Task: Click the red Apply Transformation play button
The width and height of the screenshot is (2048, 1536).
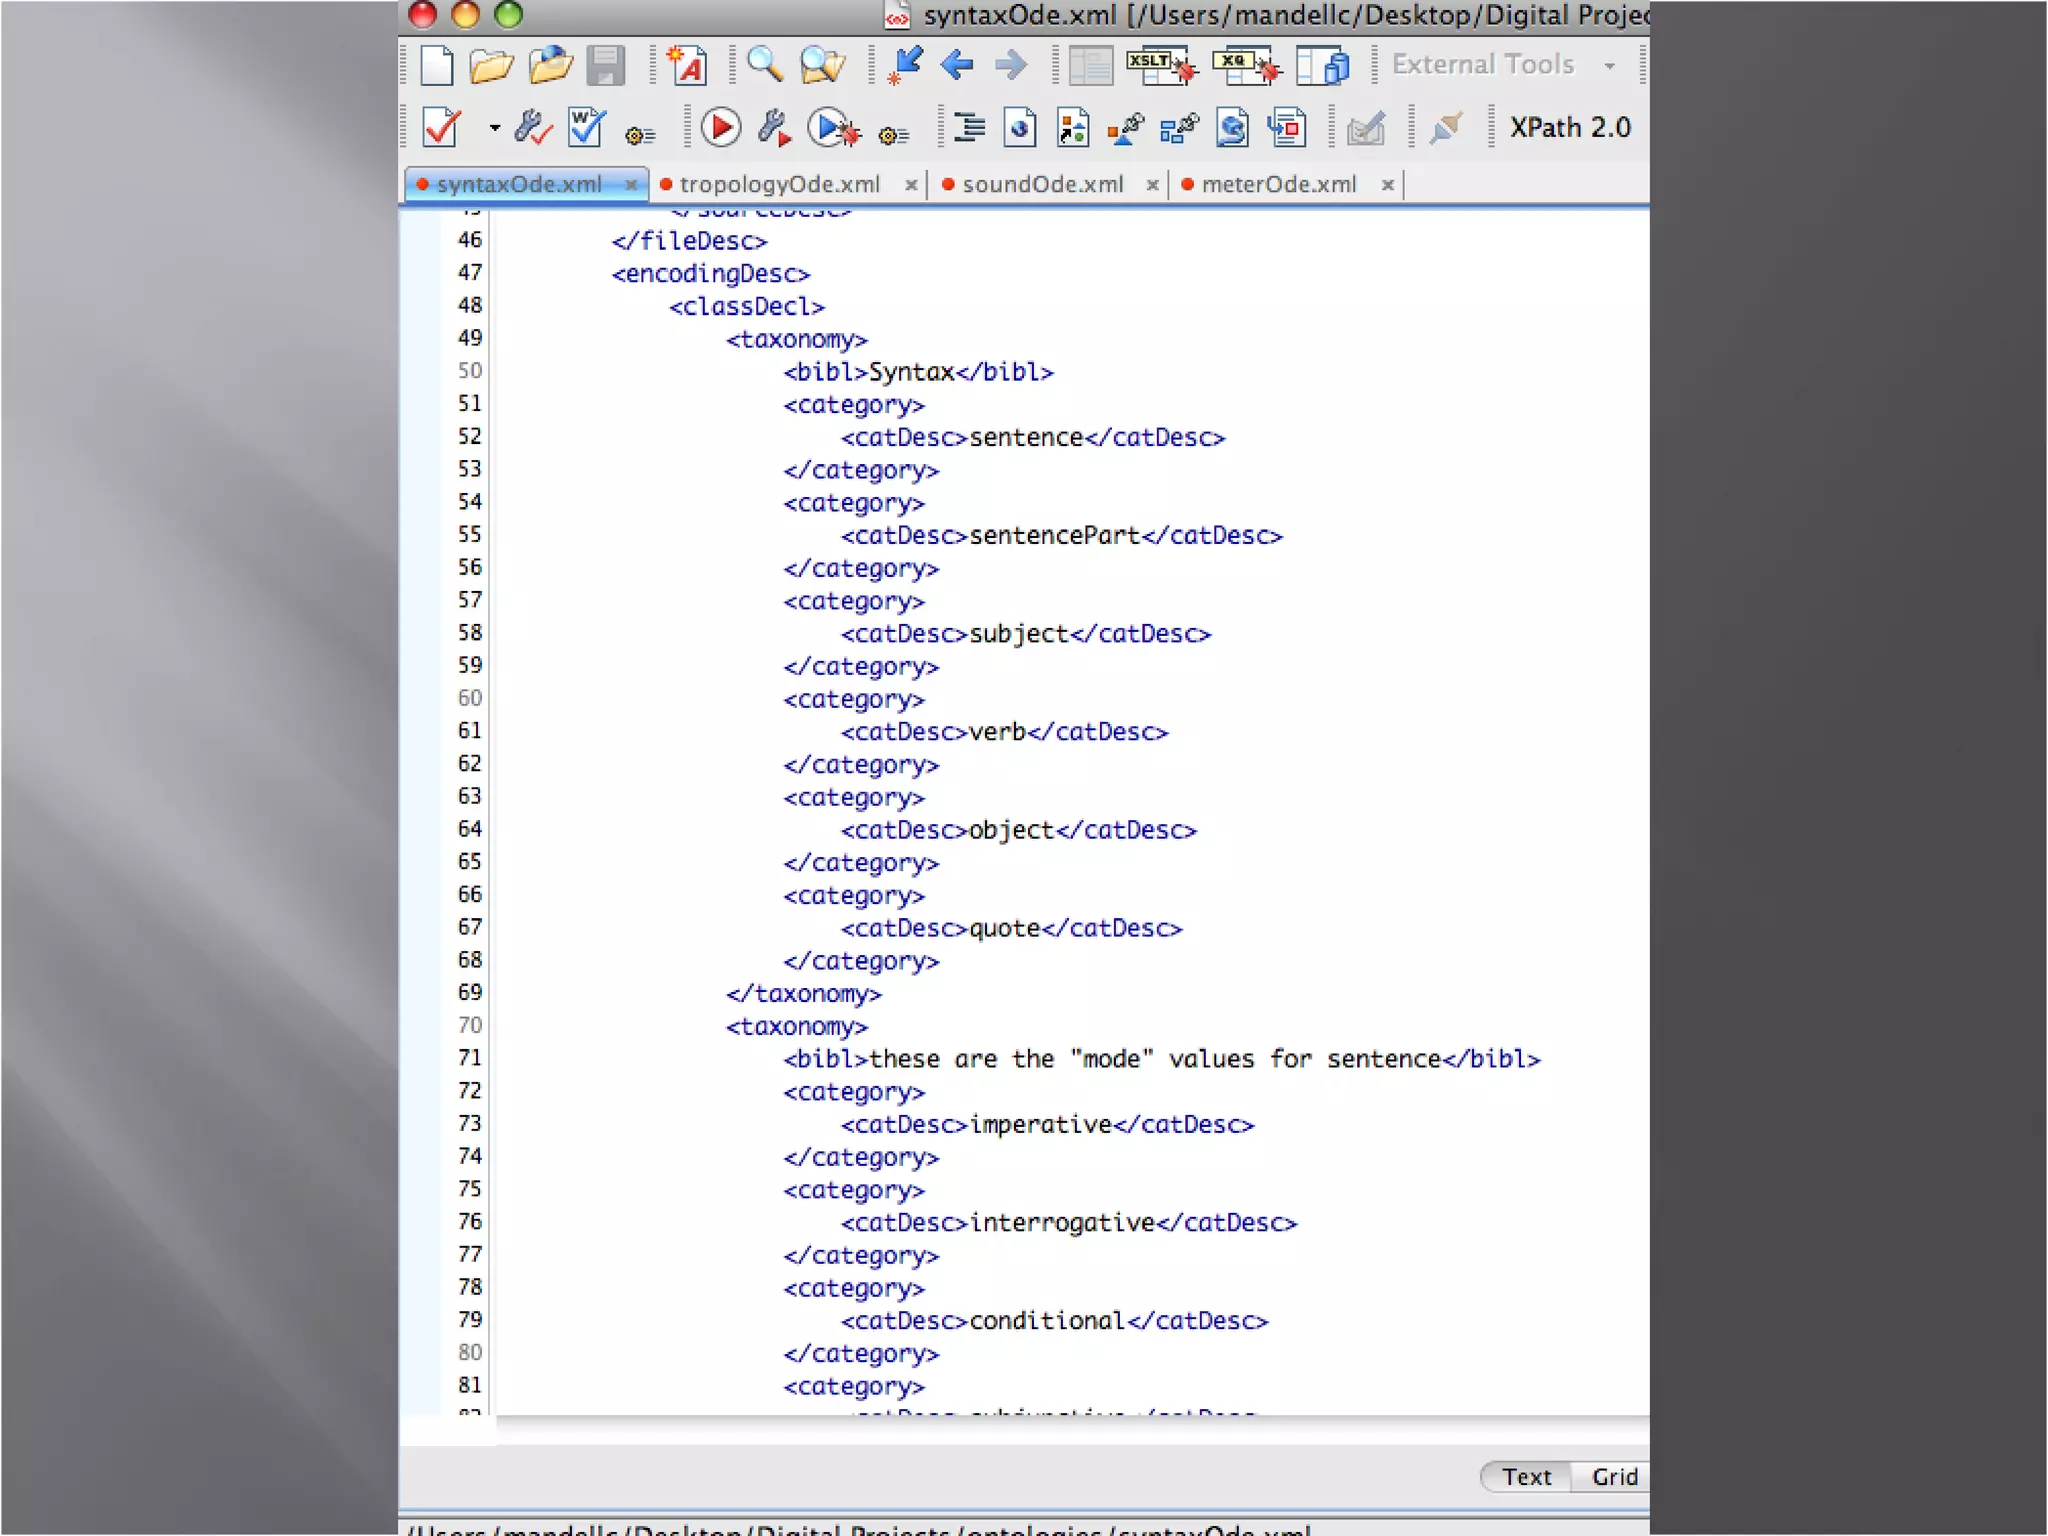Action: [x=720, y=128]
